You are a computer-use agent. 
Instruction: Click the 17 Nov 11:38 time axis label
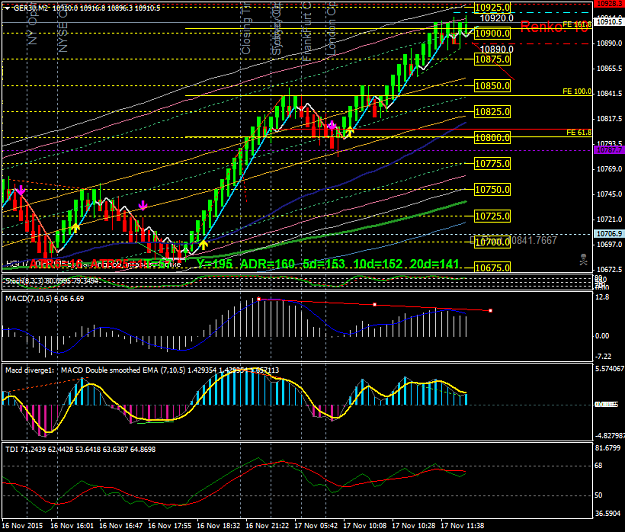462,526
